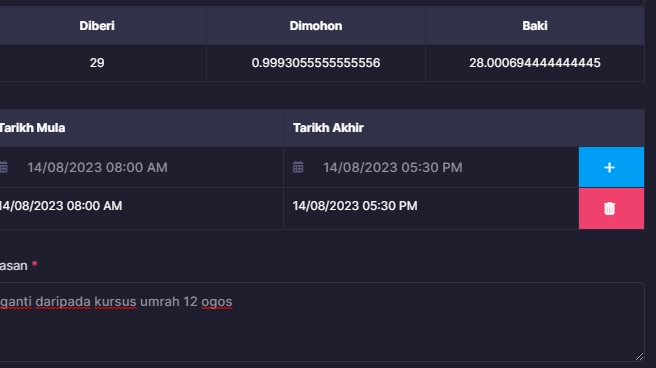656x368 pixels.
Task: Click the required field label with asterisk
Action: (18, 266)
